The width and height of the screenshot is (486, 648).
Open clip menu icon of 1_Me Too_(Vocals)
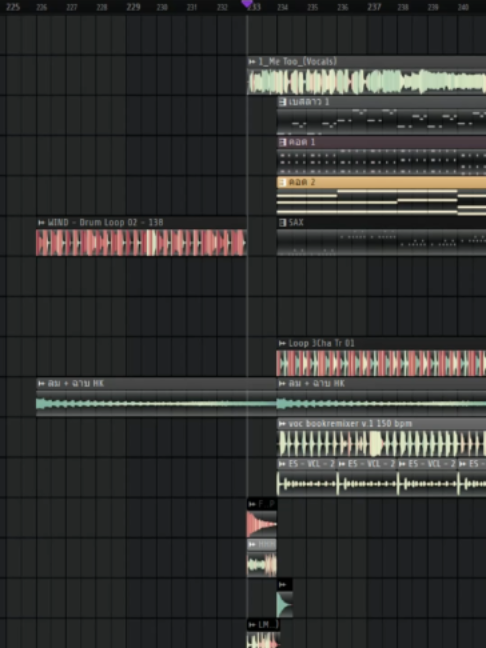tap(252, 62)
